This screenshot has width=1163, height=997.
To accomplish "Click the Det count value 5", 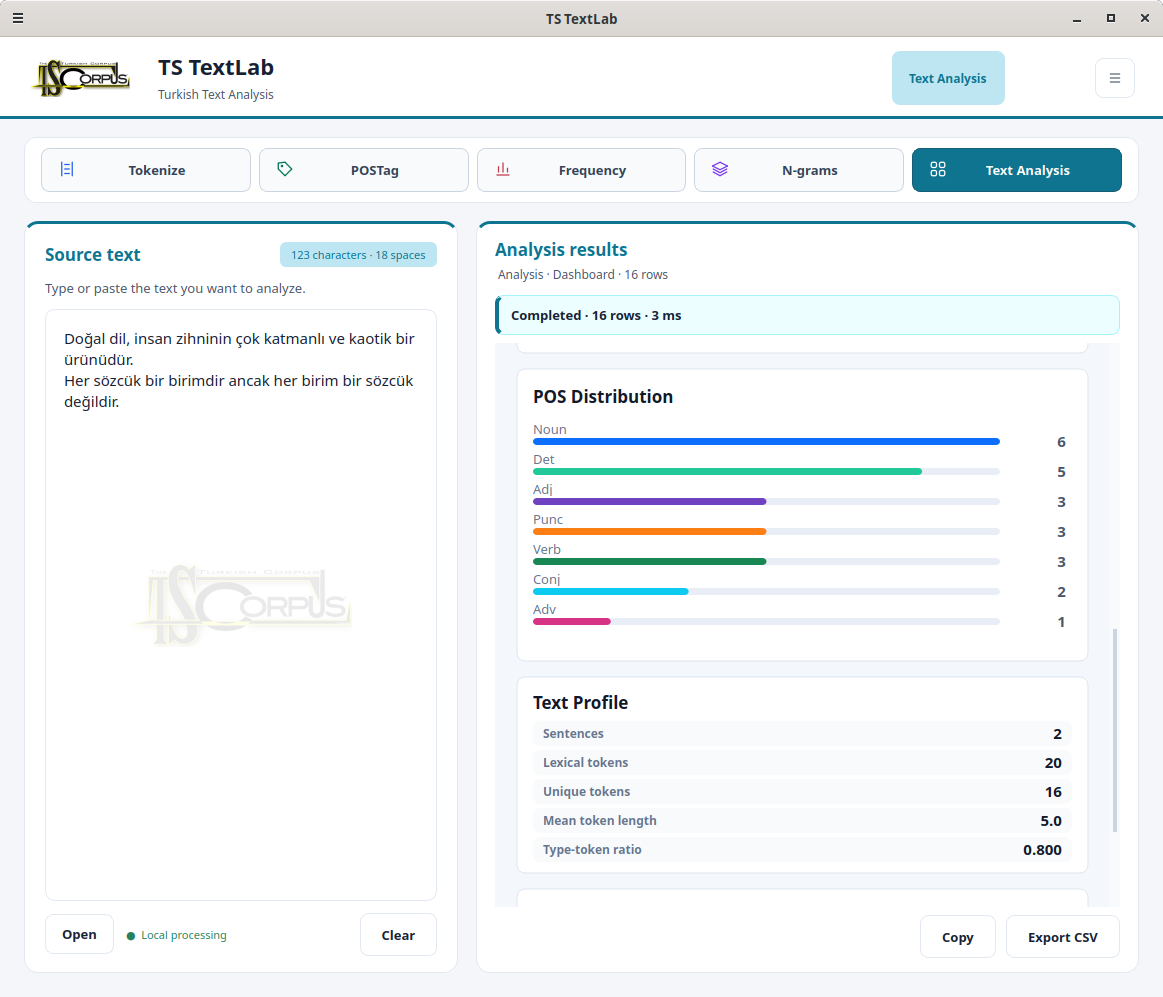I will click(1061, 472).
